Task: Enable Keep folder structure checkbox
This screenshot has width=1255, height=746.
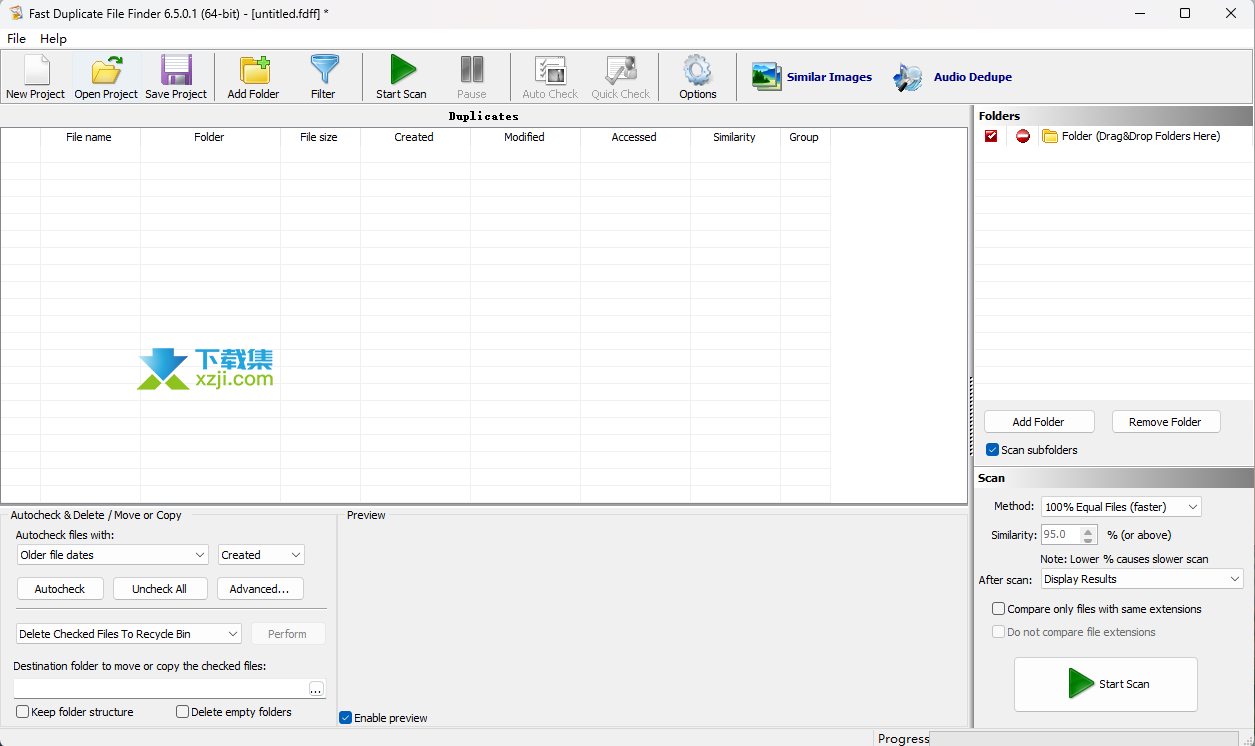Action: 23,712
